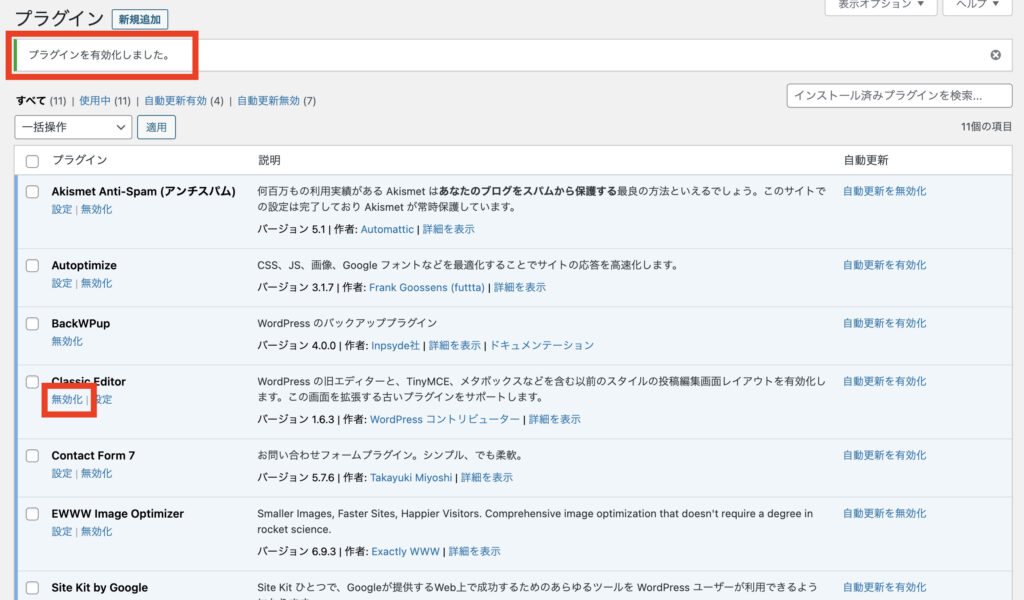The height and width of the screenshot is (600, 1024).
Task: Open the Inpsyde社 author link
Action: [396, 345]
